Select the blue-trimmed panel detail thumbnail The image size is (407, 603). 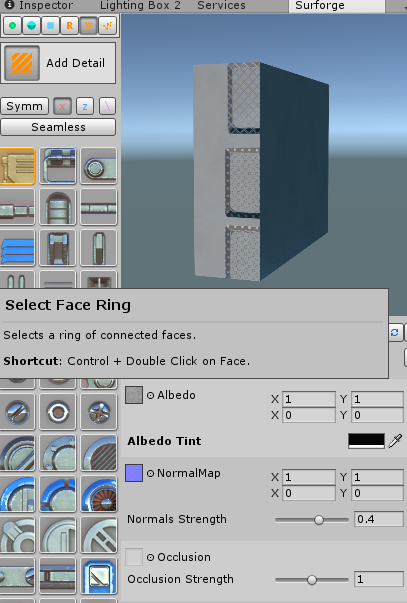point(58,166)
